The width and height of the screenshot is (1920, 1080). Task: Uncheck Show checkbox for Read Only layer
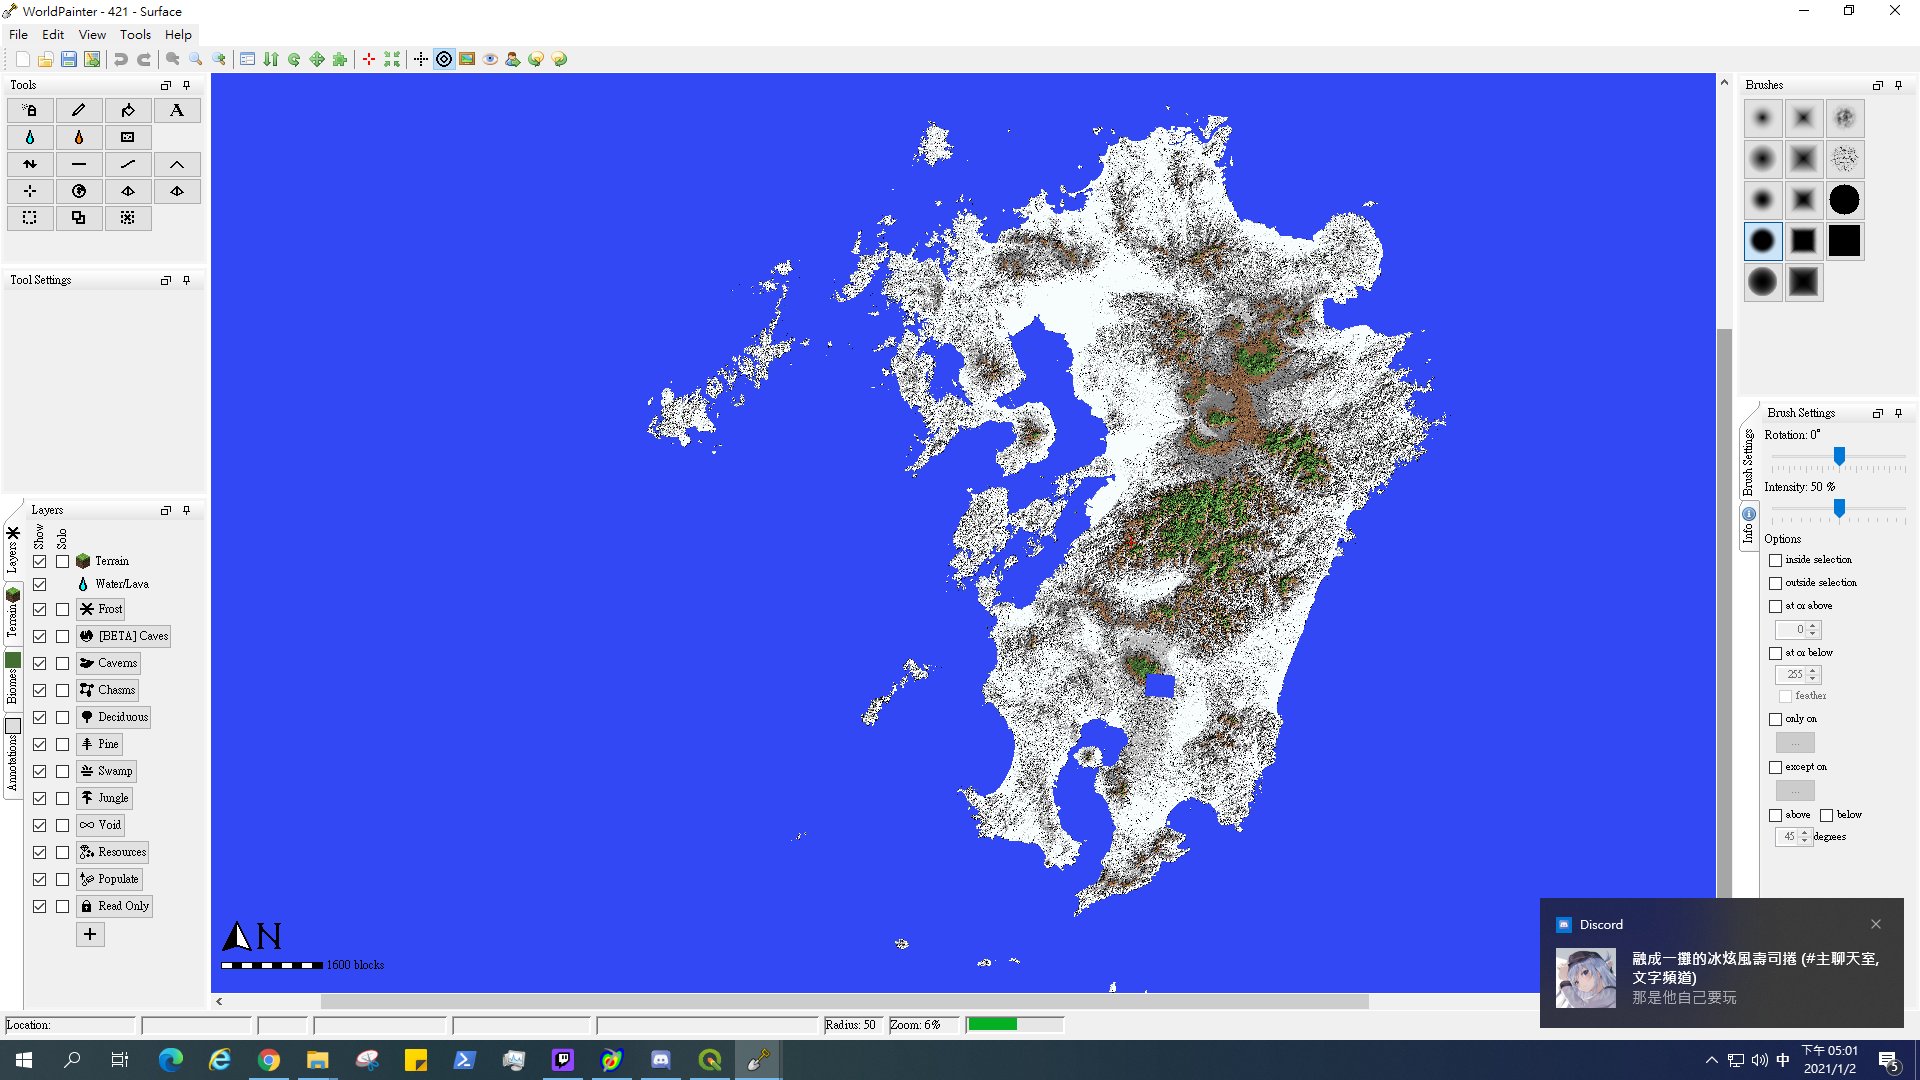(39, 906)
